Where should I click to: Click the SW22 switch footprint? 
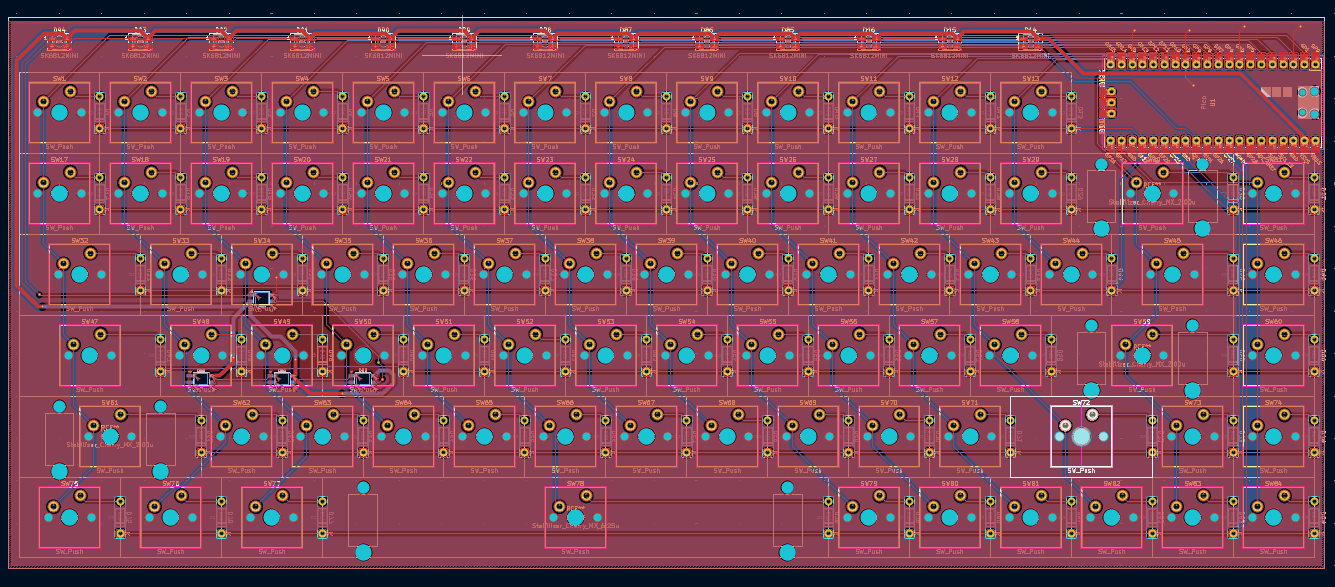tap(464, 193)
